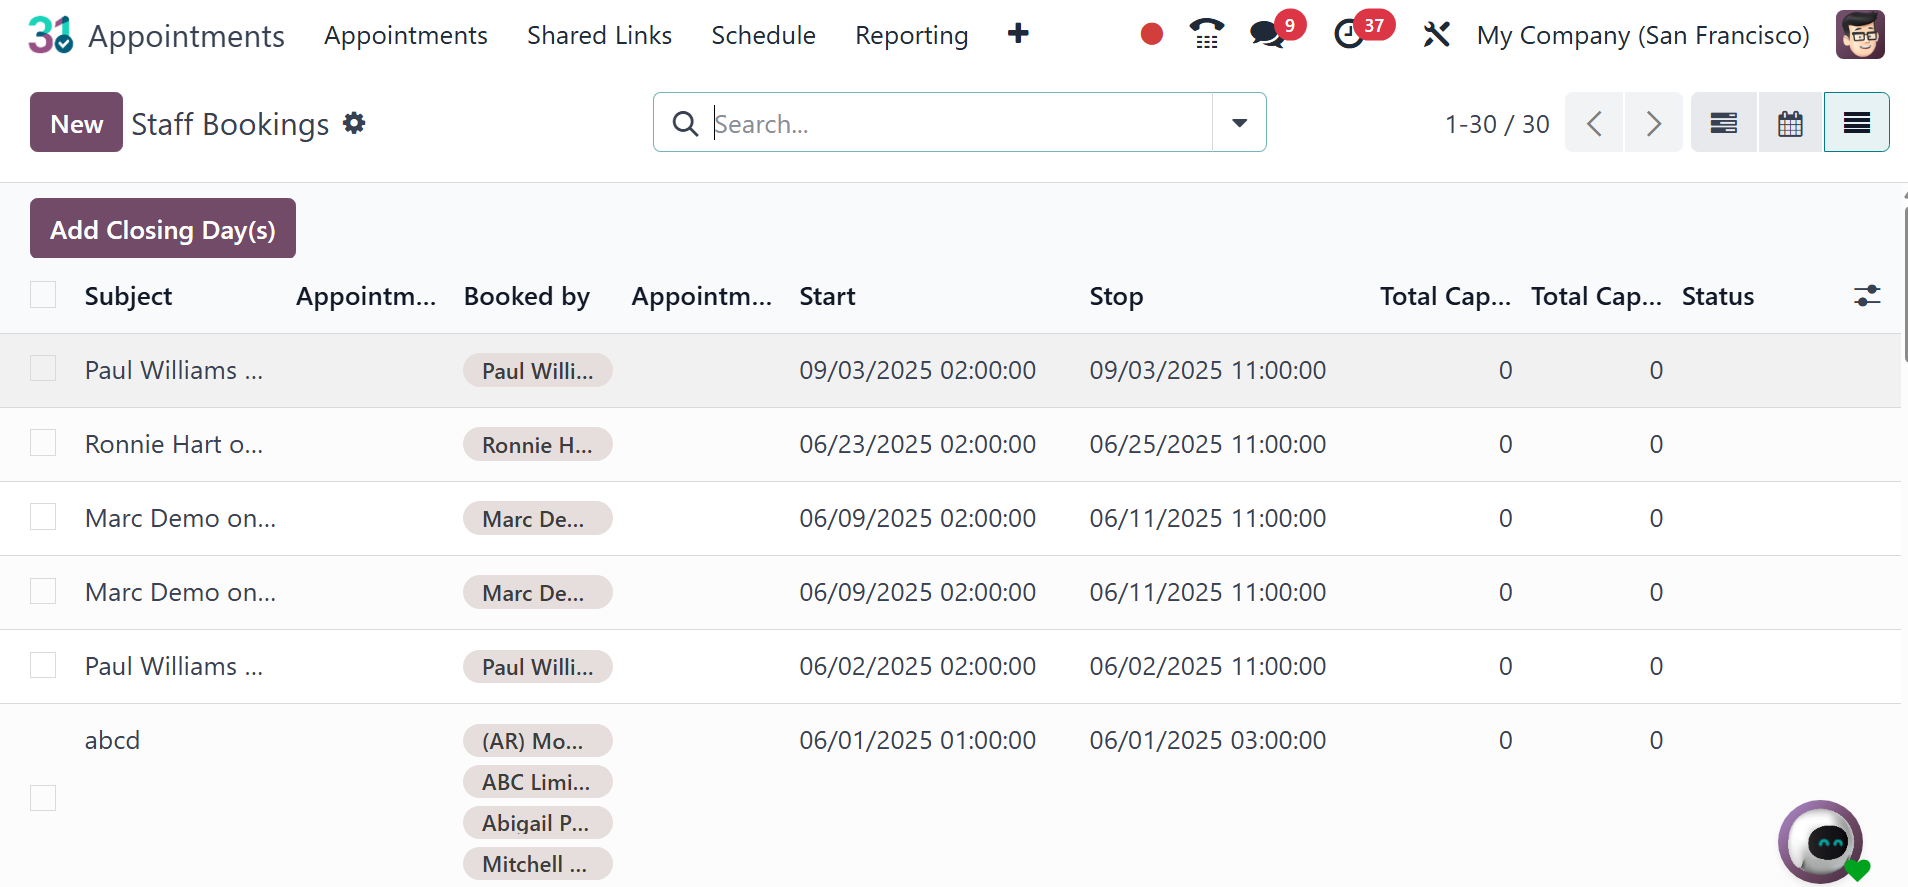Select the abcd booking row checkbox
1908x887 pixels.
43,798
